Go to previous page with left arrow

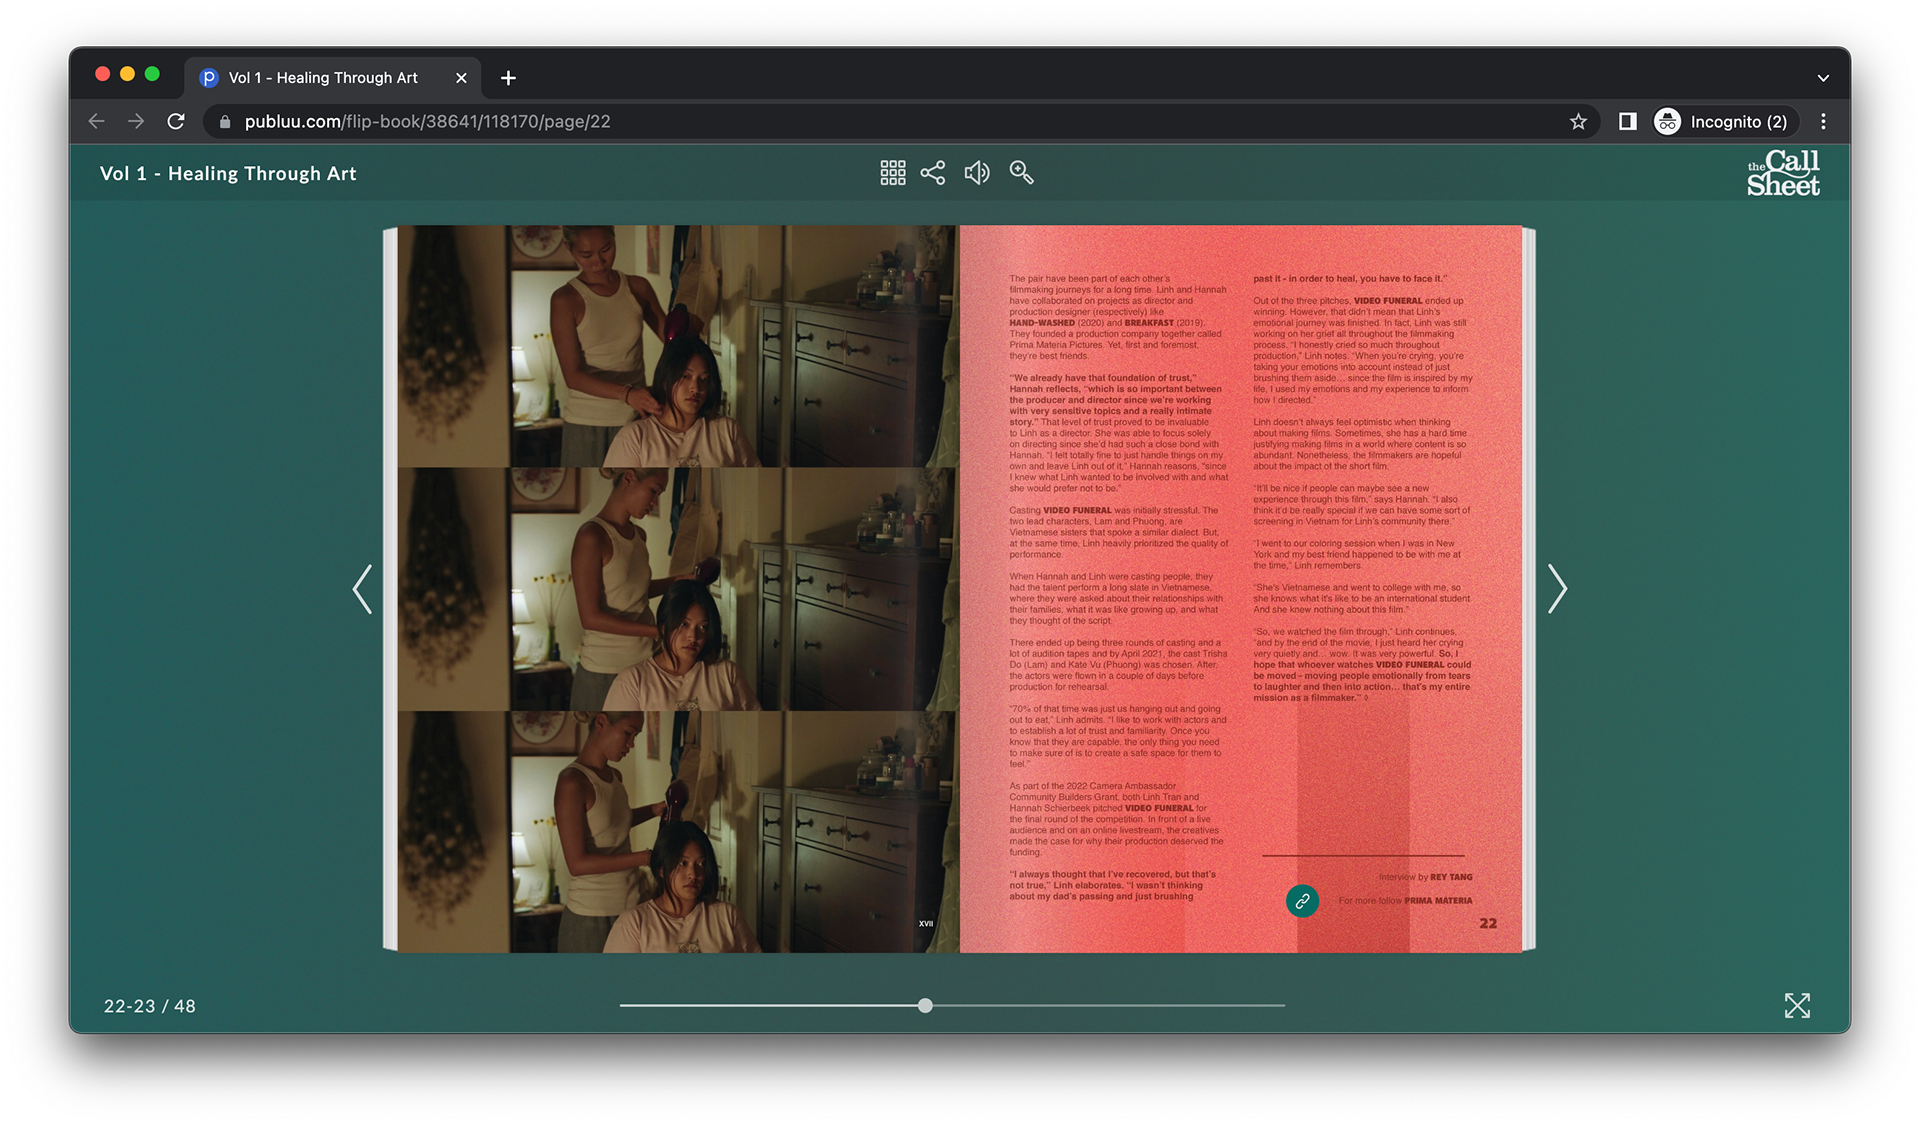pos(362,589)
